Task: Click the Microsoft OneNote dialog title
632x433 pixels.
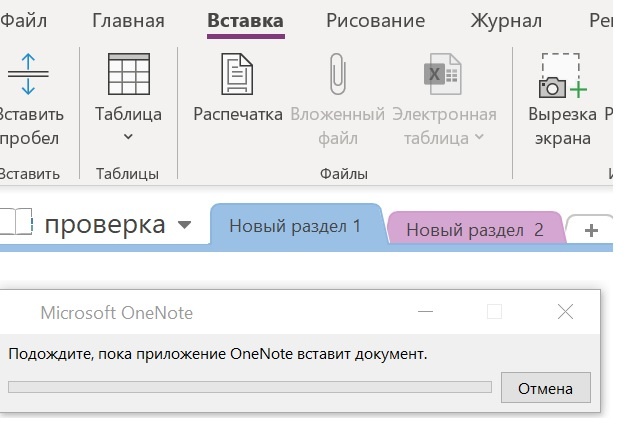Action: click(x=117, y=313)
